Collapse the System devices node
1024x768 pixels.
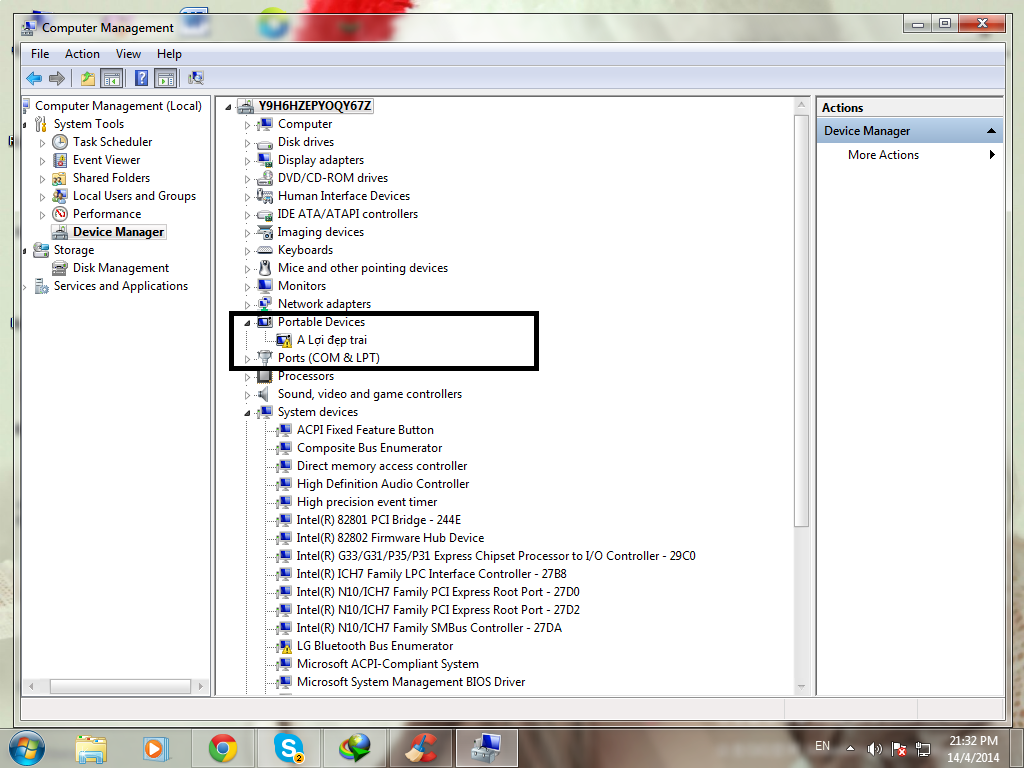248,412
